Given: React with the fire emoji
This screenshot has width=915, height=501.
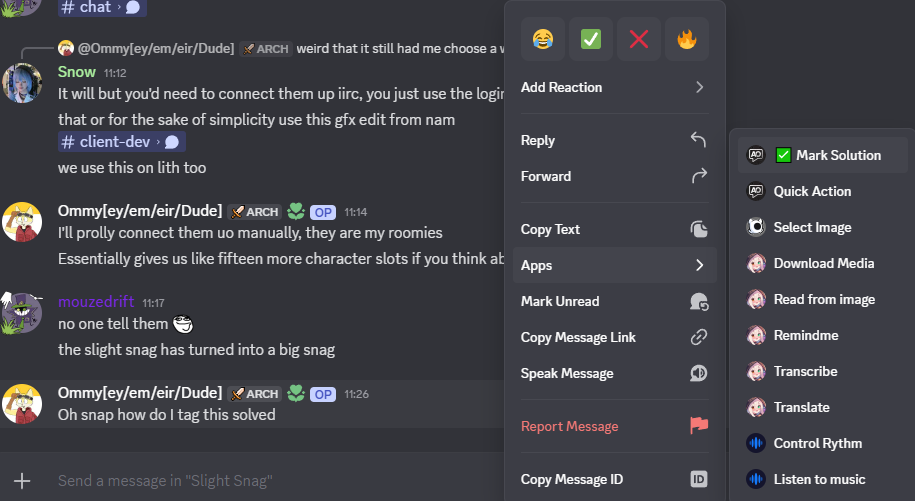Looking at the screenshot, I should pyautogui.click(x=687, y=40).
